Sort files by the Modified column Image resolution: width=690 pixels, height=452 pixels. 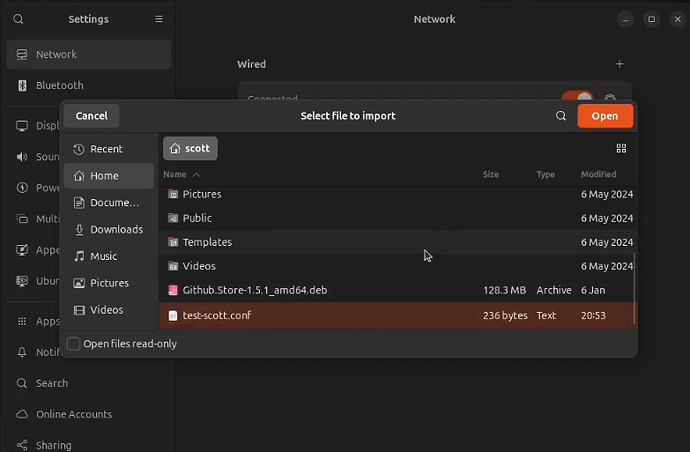(x=598, y=174)
